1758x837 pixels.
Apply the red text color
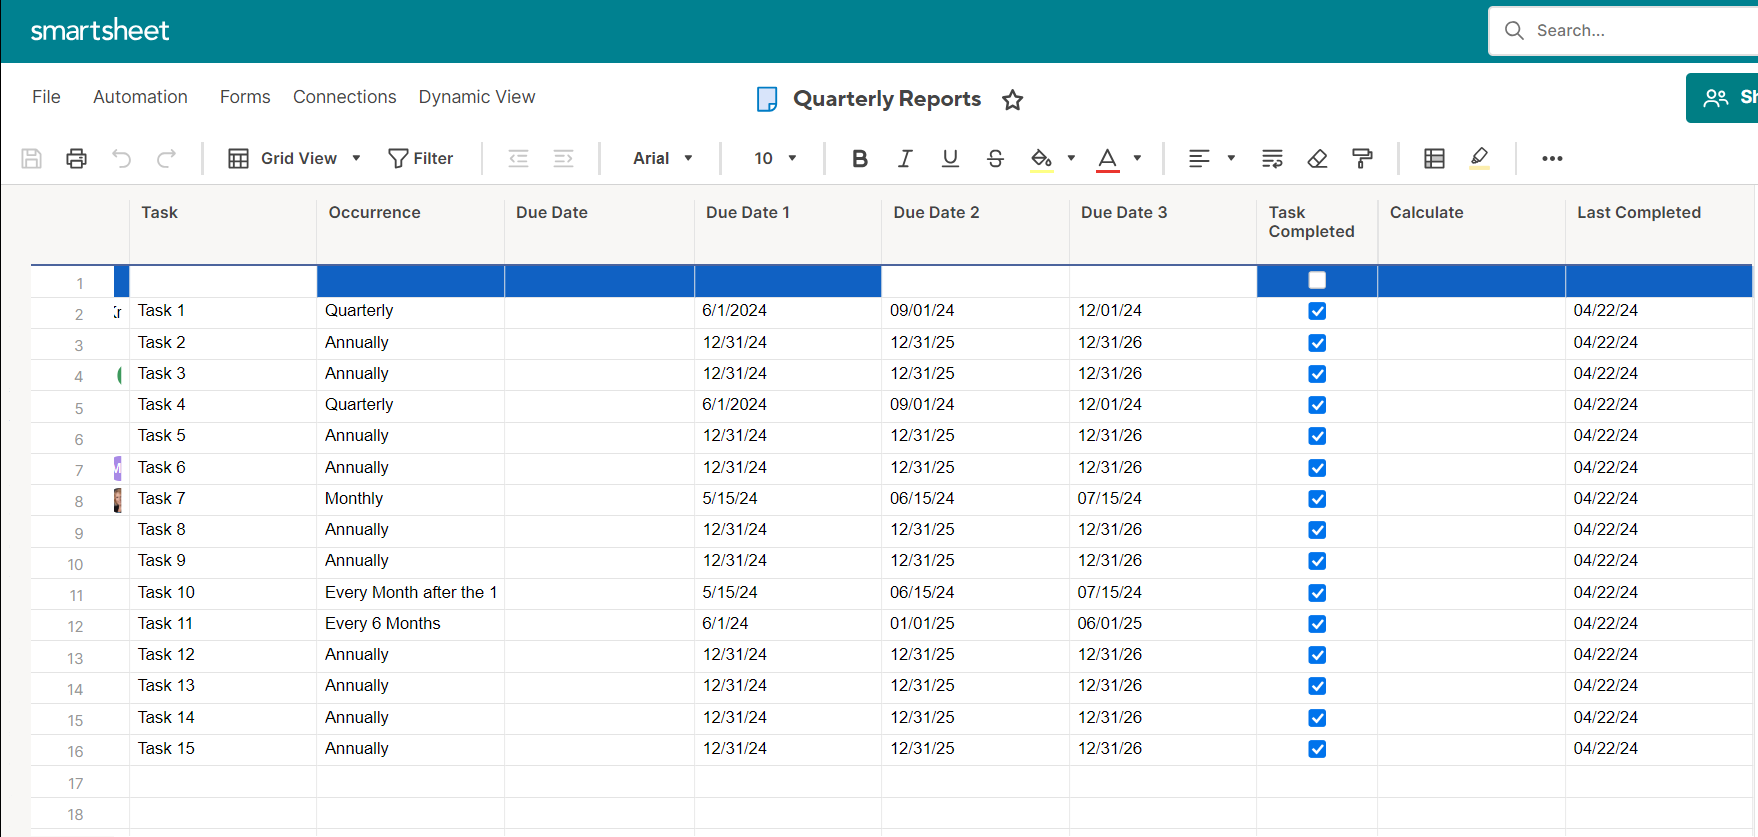1107,160
